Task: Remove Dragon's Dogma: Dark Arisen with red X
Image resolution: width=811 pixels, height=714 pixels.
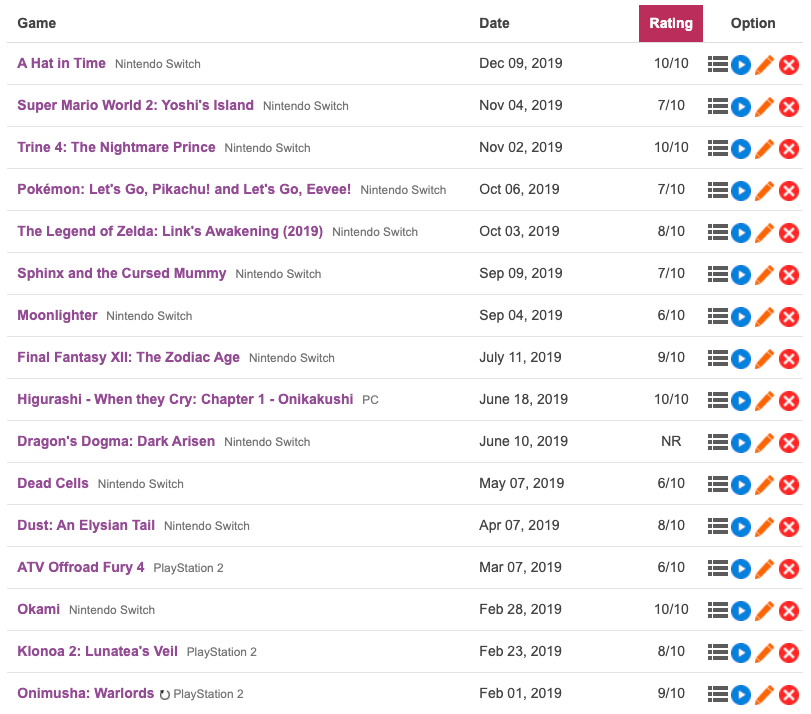Action: (788, 443)
